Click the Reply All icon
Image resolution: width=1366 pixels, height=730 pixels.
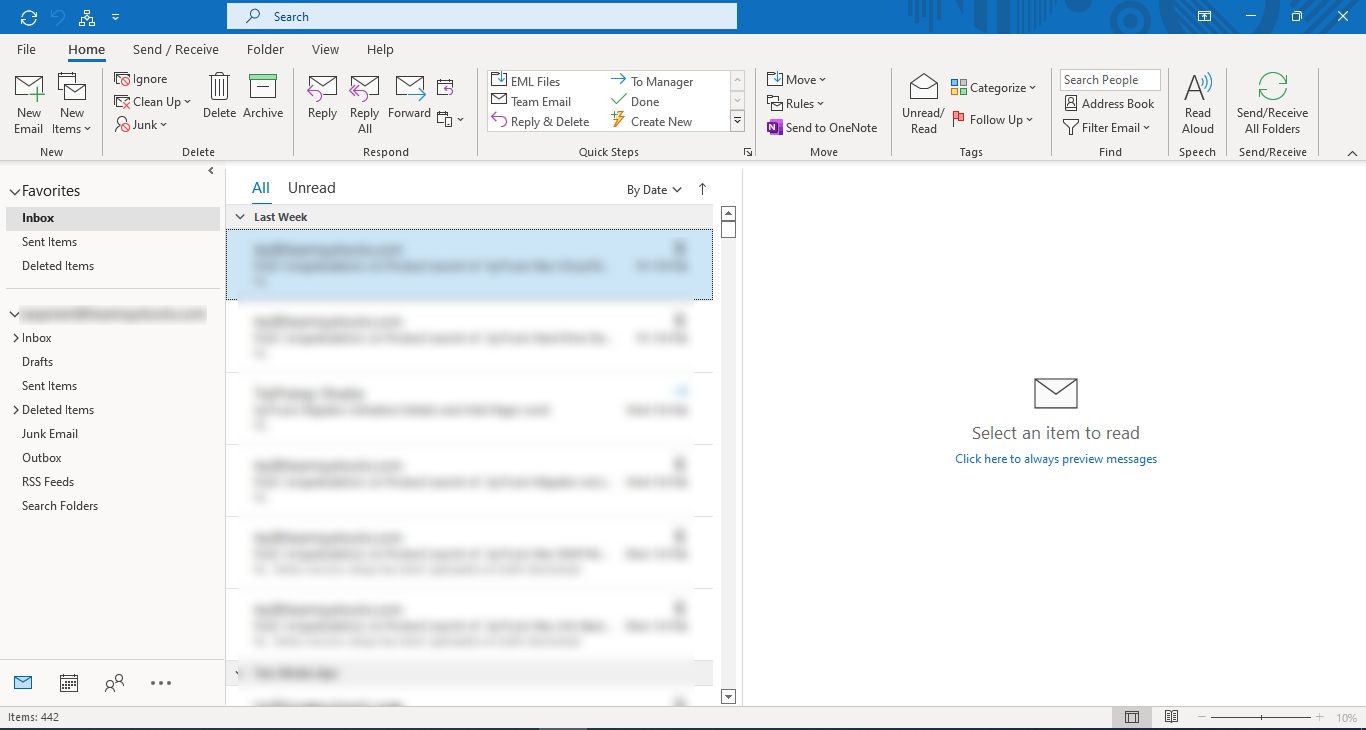(365, 89)
